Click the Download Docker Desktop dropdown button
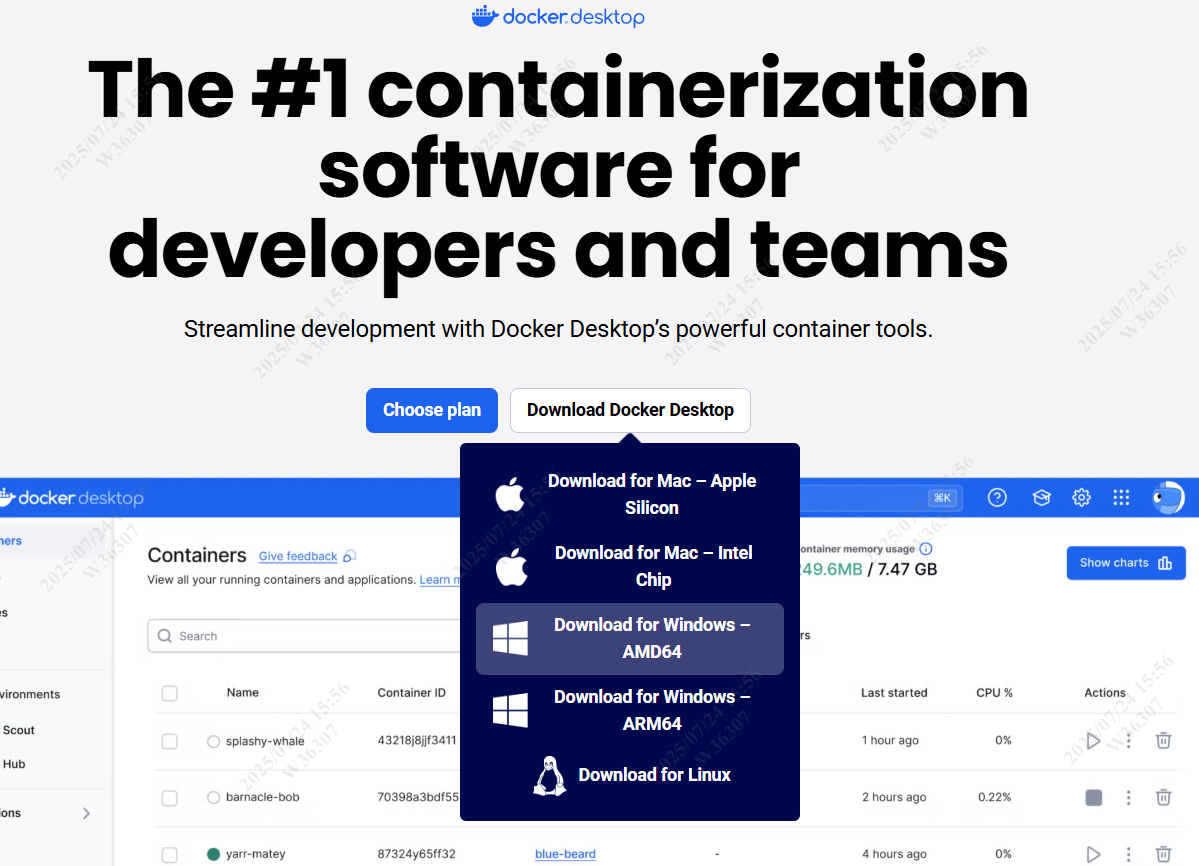The image size is (1199, 866). tap(630, 410)
